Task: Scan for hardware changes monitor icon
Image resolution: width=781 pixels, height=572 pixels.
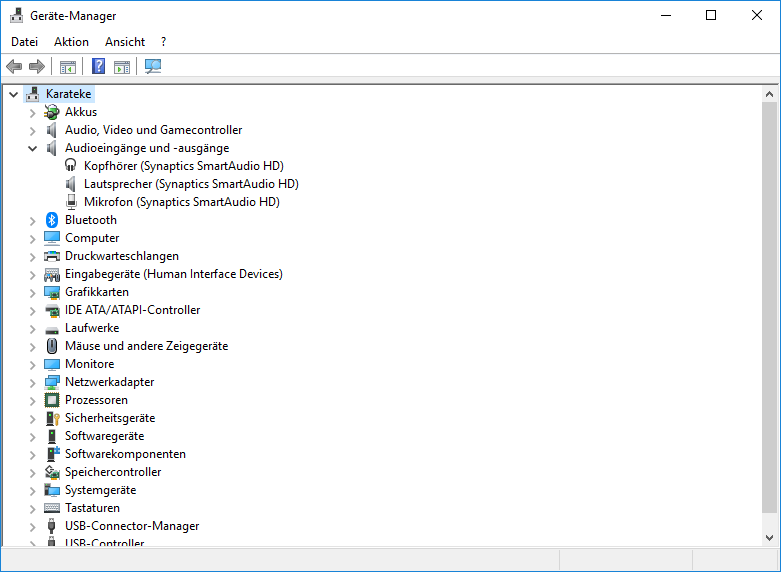Action: click(x=153, y=66)
